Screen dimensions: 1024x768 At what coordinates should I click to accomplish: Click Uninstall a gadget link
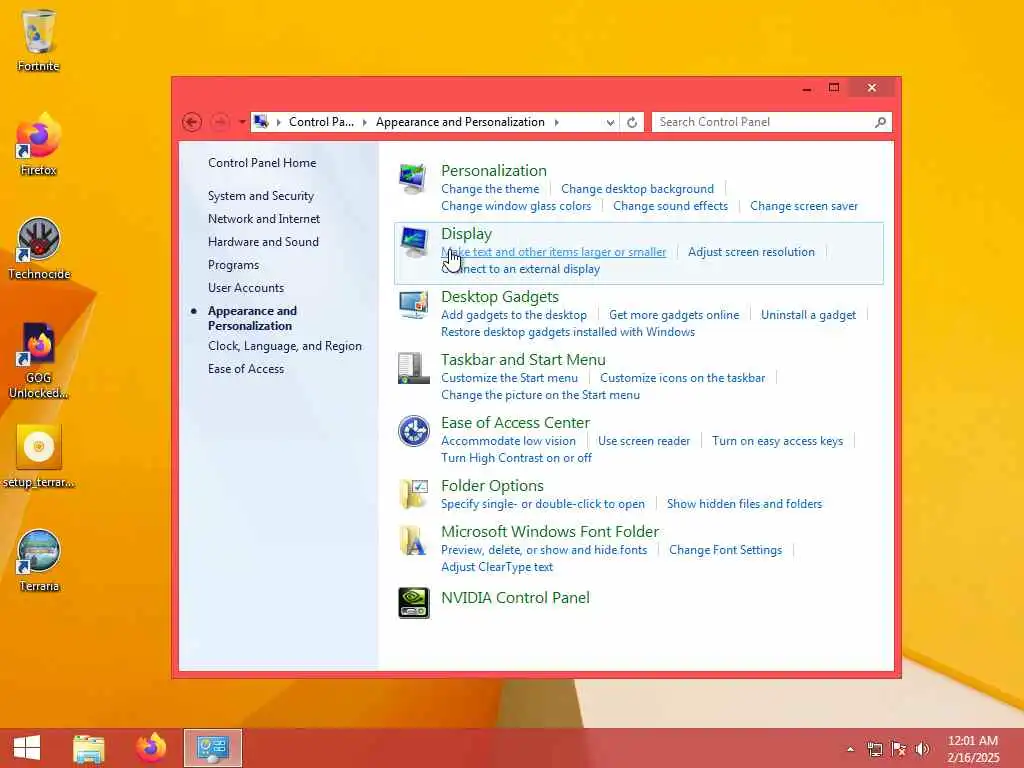(808, 315)
